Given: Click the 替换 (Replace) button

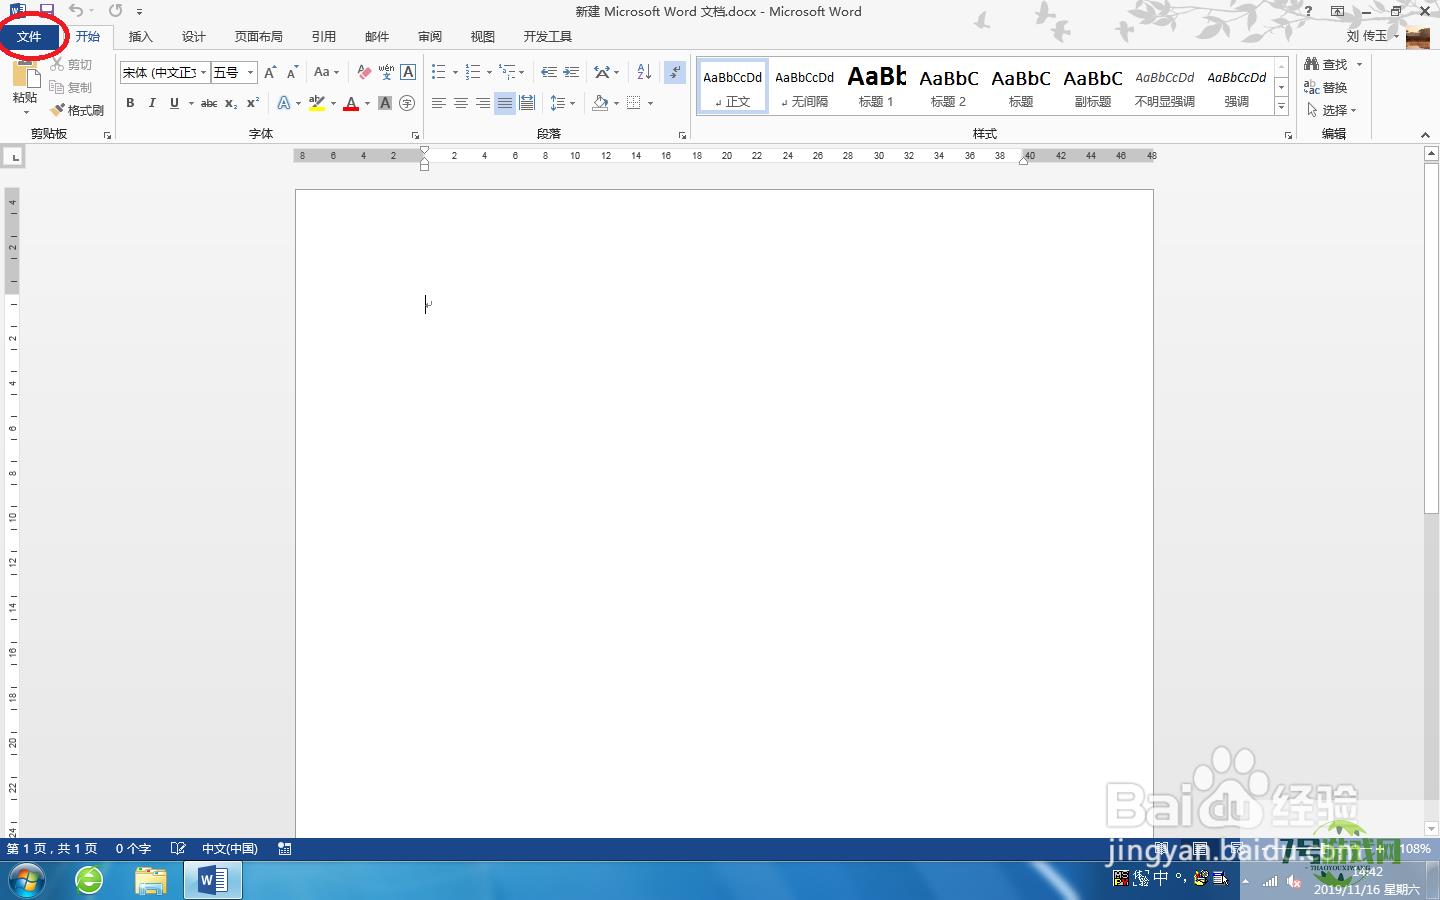Looking at the screenshot, I should pyautogui.click(x=1325, y=87).
